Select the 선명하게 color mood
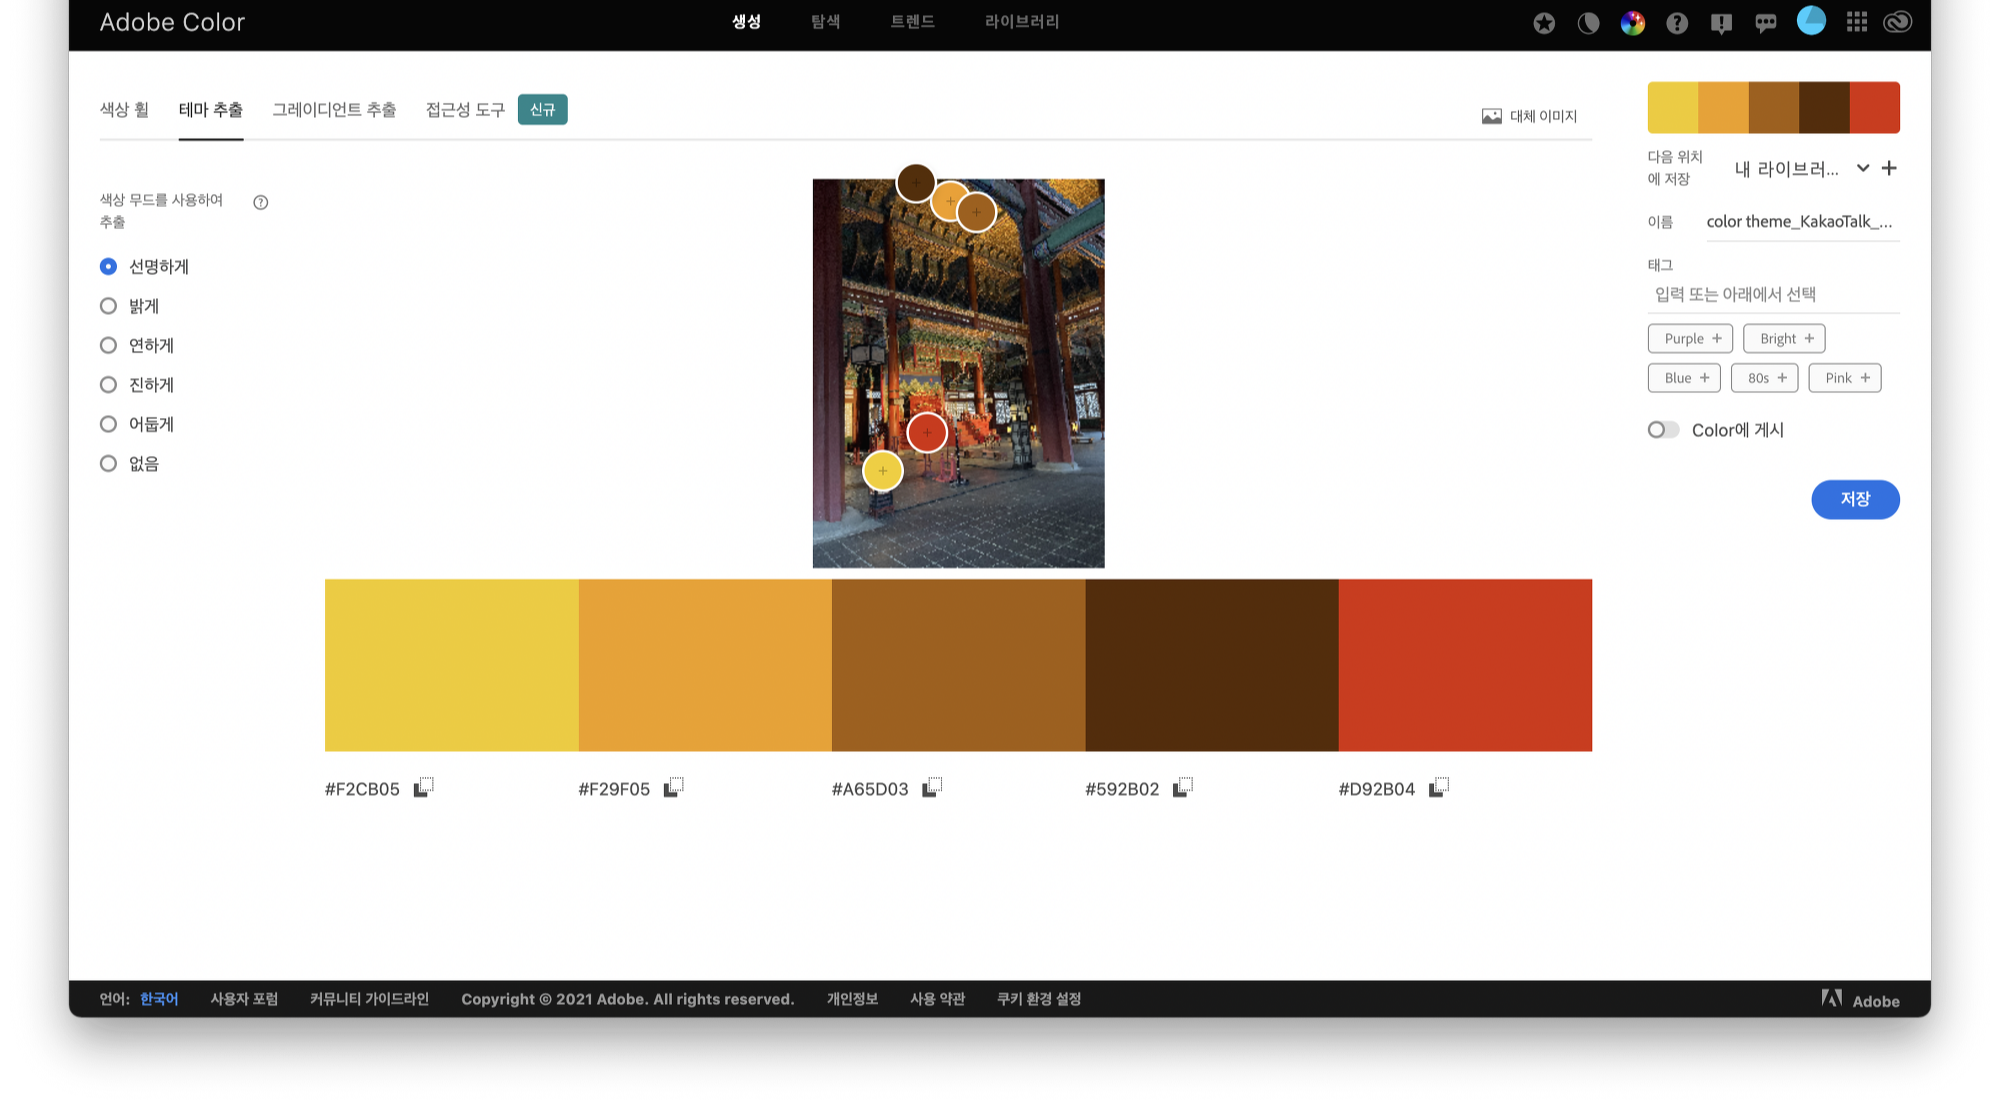Image resolution: width=2000 pixels, height=1108 pixels. 108,266
